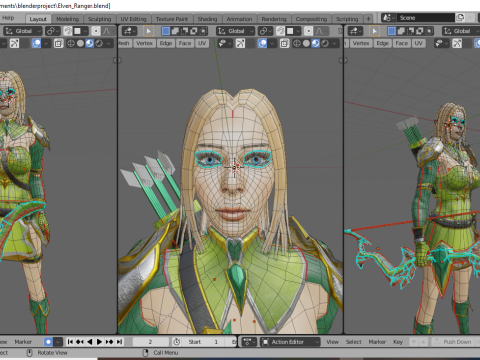Choose invert selection mode in middle viewport
This screenshot has width=480, height=360.
click(194, 31)
